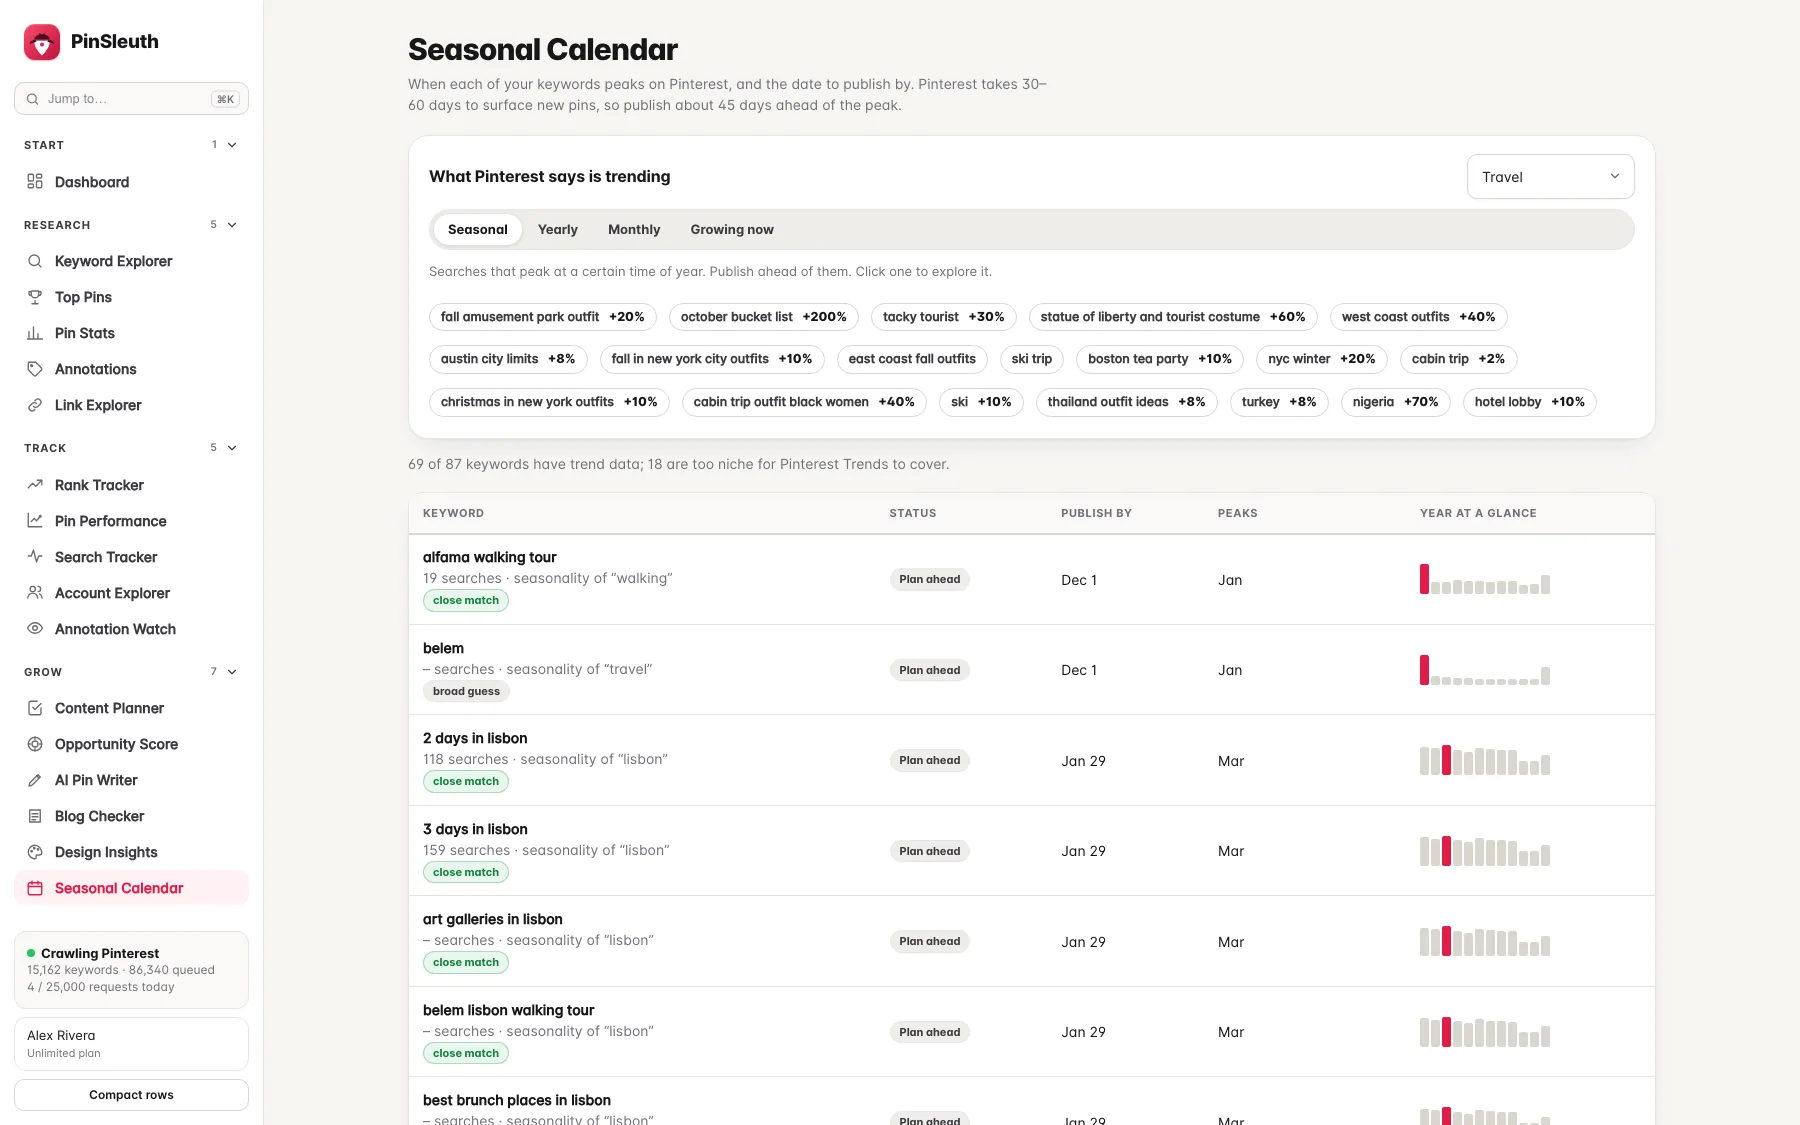1800x1125 pixels.
Task: Click the nigeria +70% trend chip
Action: pyautogui.click(x=1395, y=402)
